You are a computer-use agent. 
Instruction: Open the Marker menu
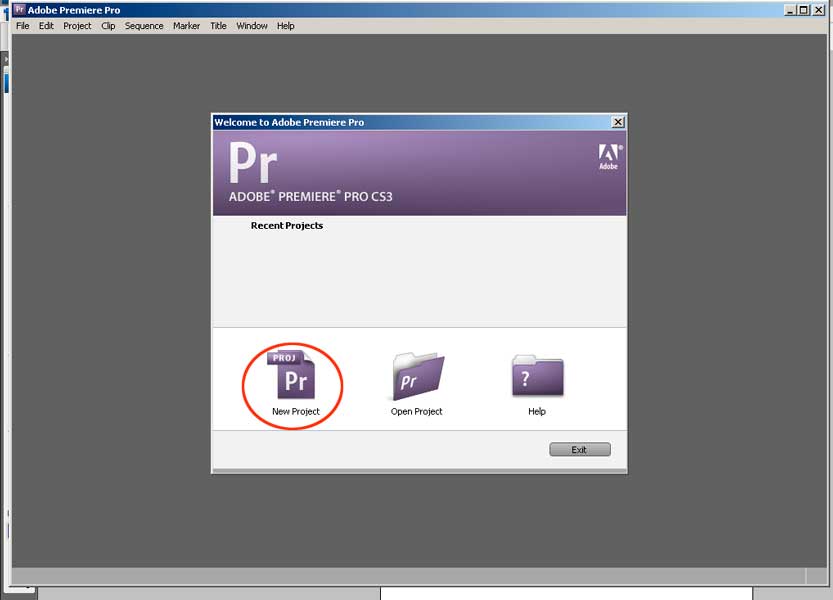186,26
